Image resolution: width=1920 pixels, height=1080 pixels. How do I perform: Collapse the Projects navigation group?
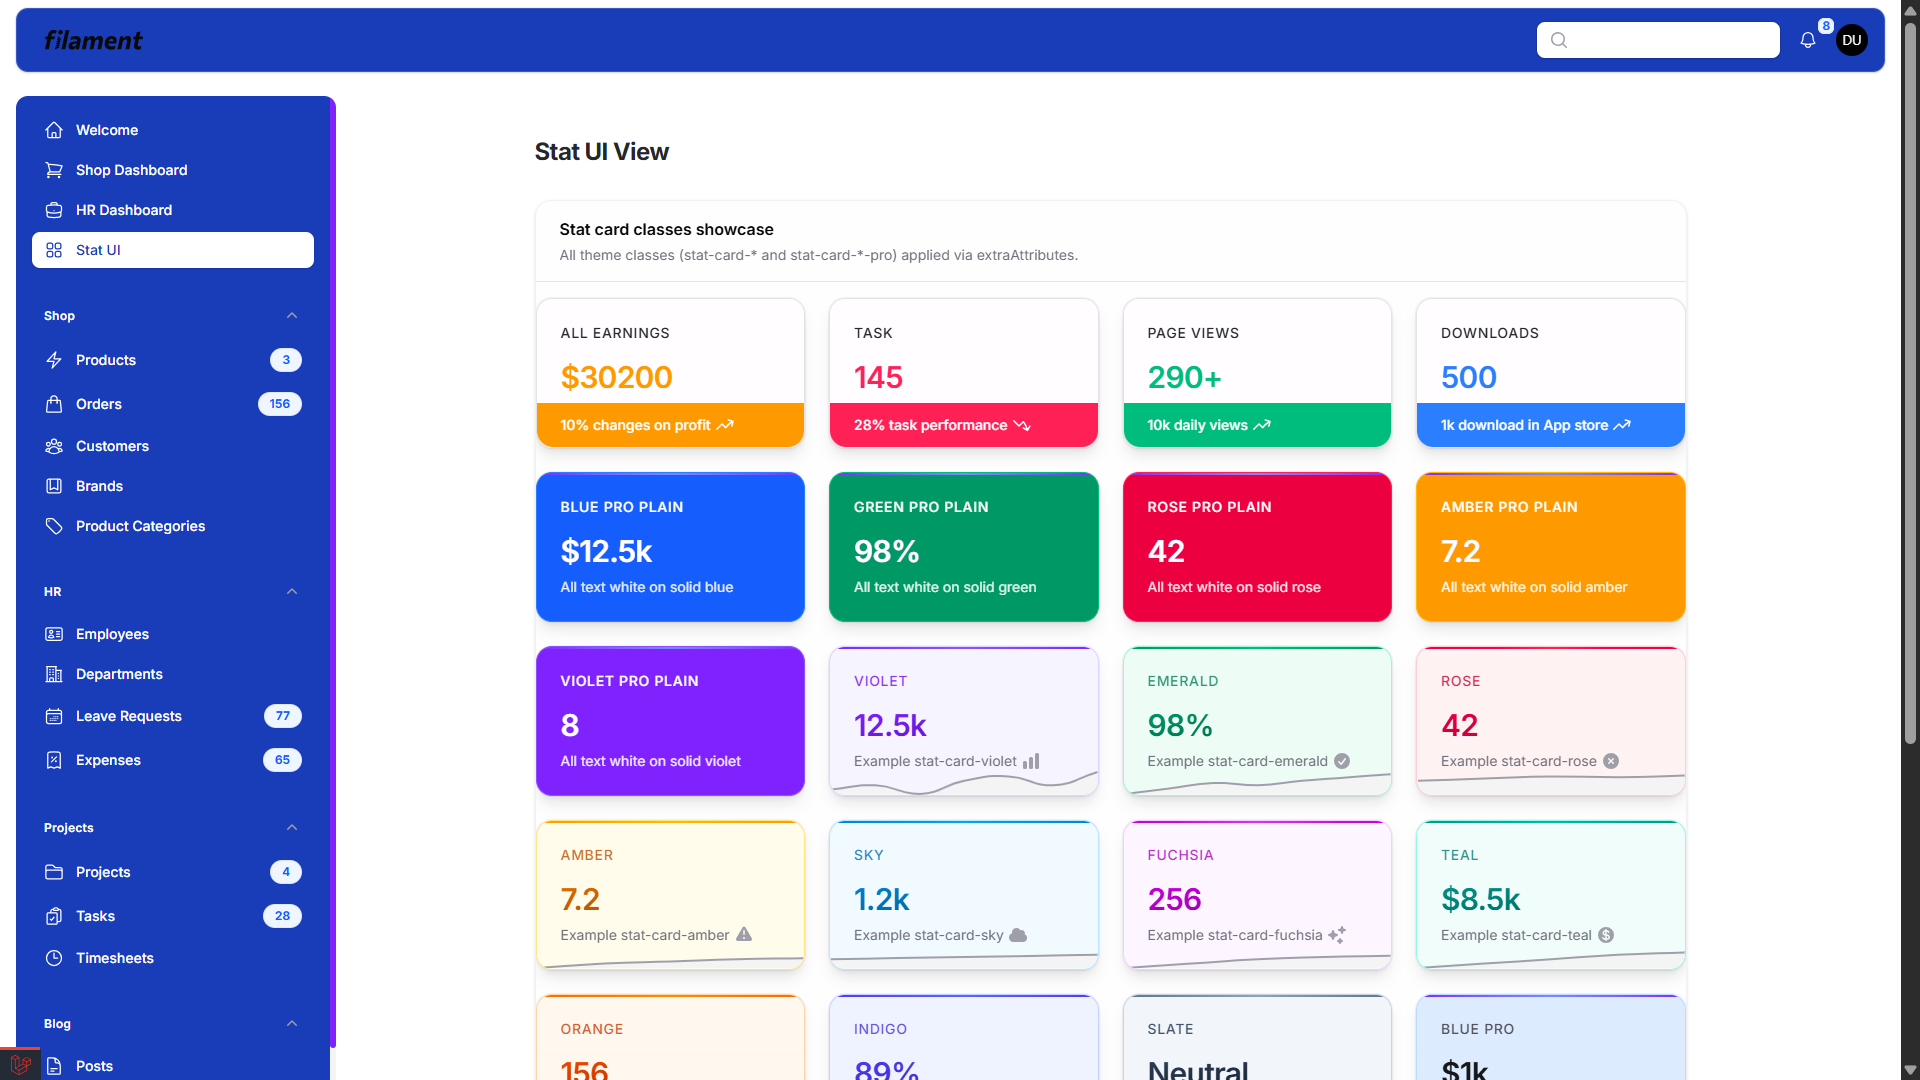tap(292, 828)
